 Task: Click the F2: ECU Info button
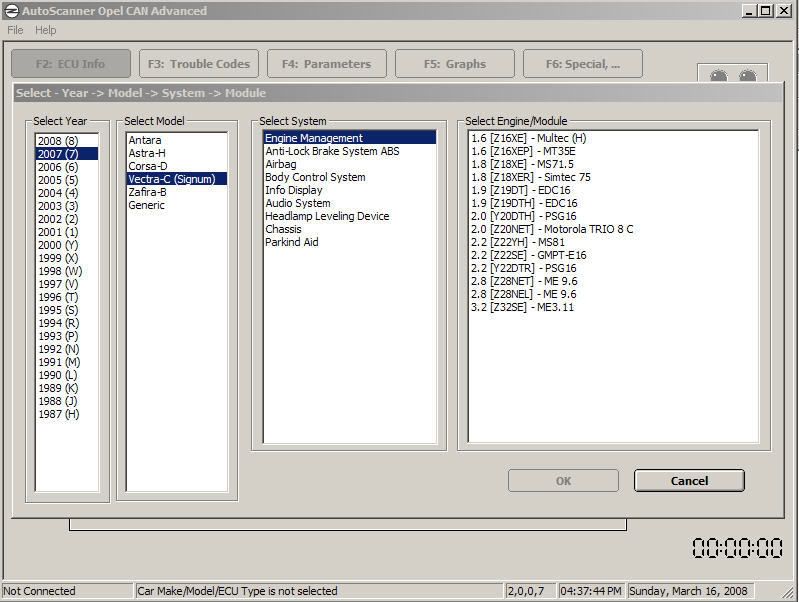tap(71, 64)
